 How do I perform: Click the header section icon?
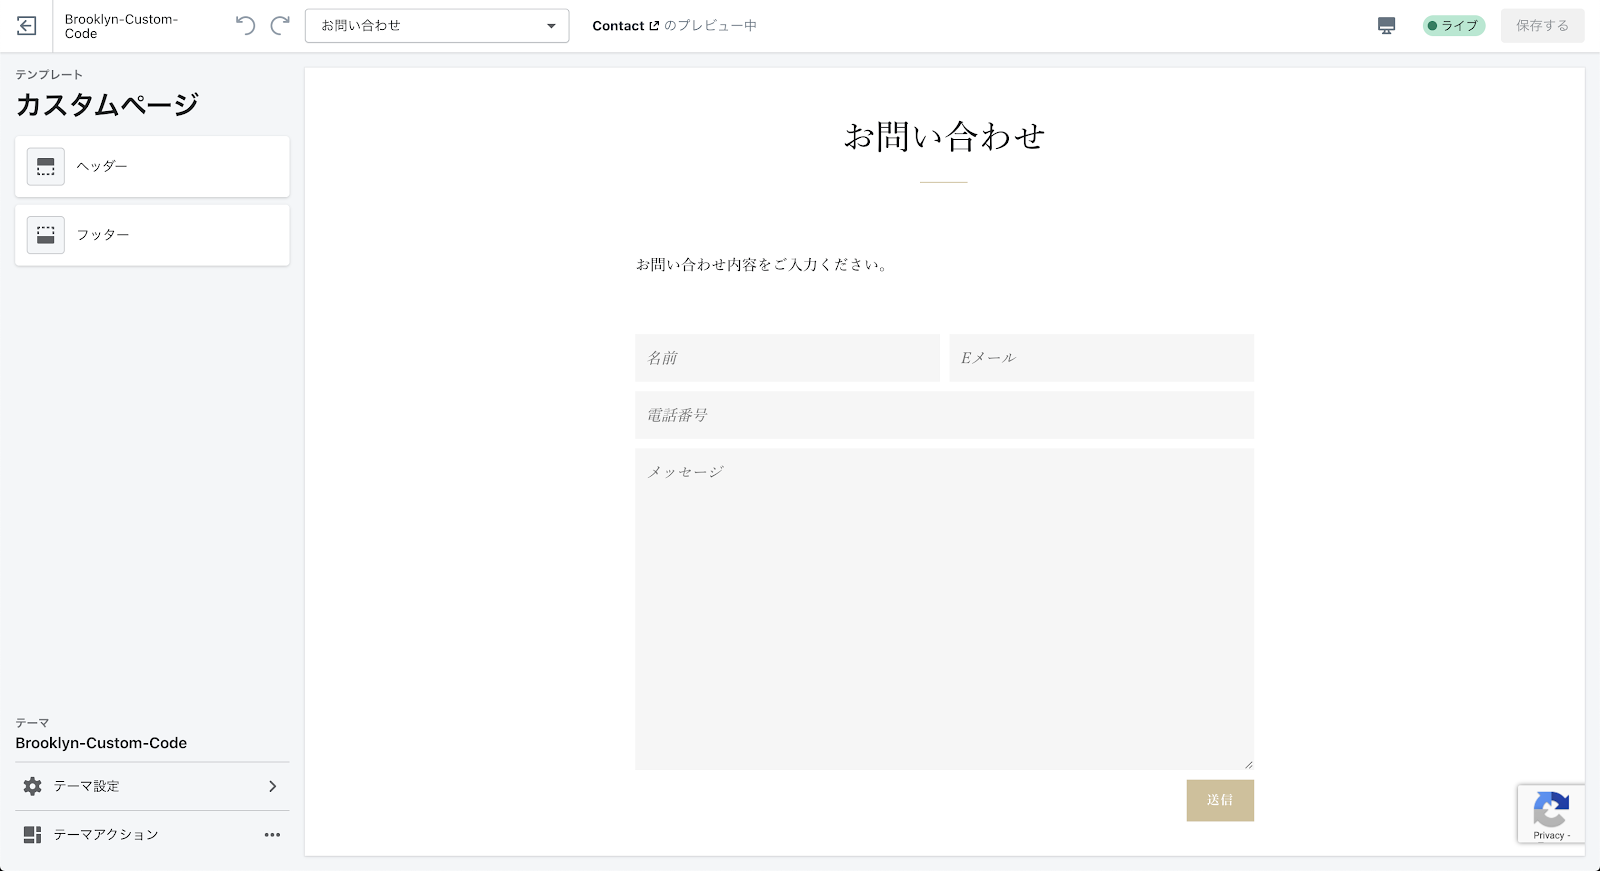(46, 167)
